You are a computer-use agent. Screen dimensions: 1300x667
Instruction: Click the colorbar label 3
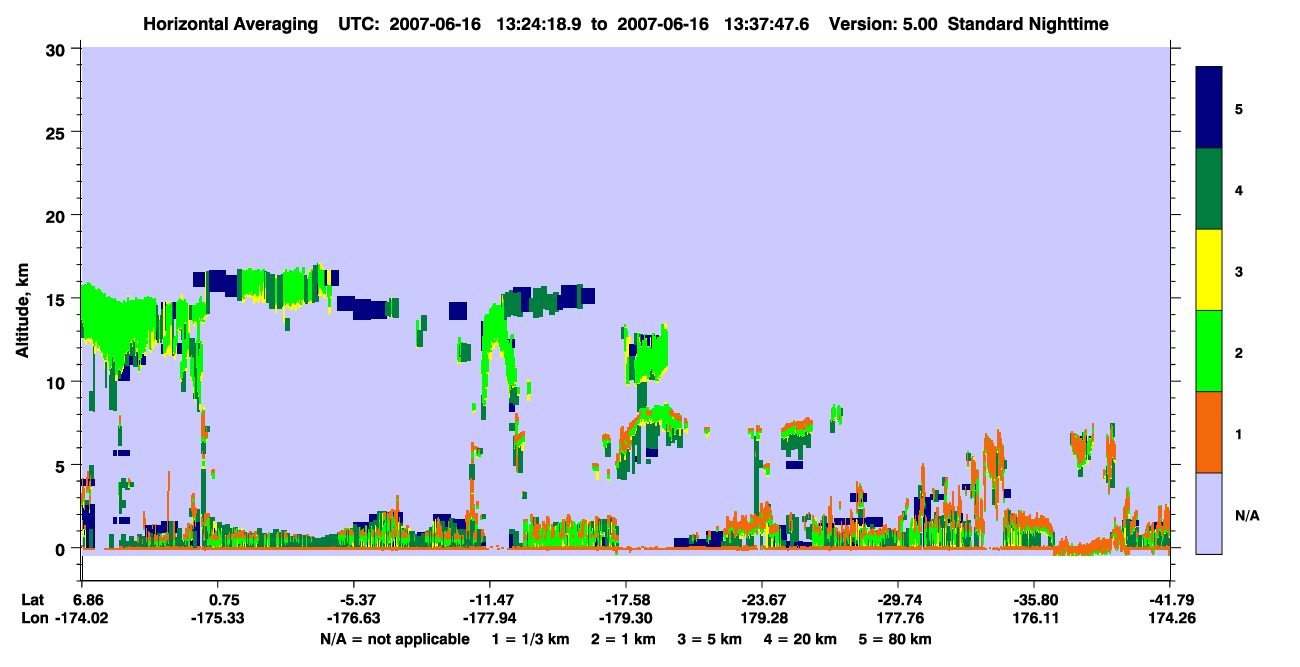pos(1238,271)
